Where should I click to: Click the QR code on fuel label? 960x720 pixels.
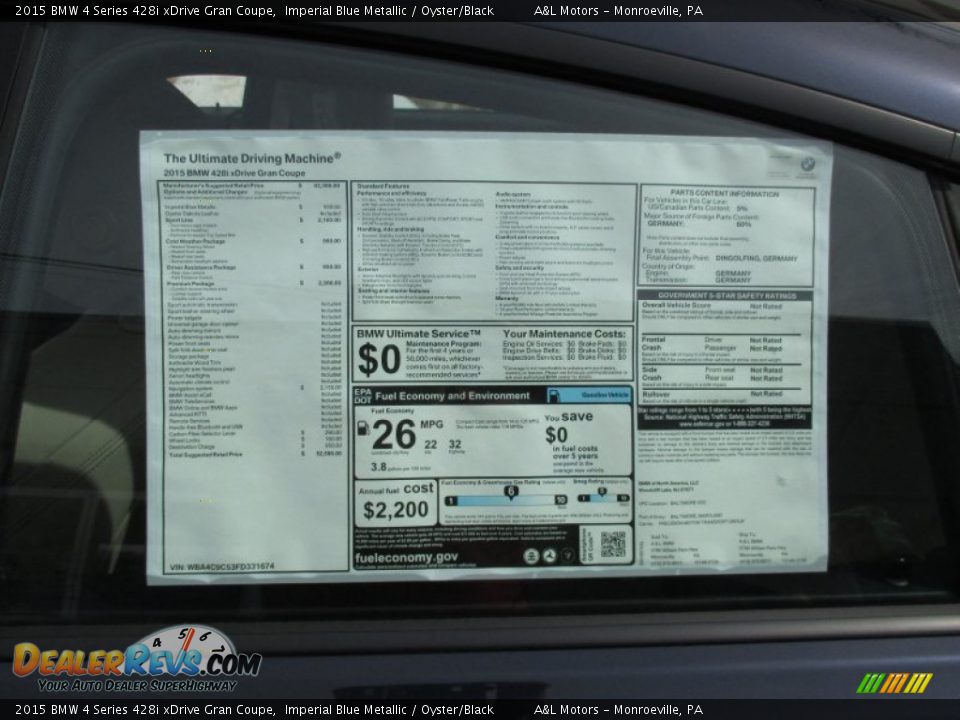(x=612, y=544)
